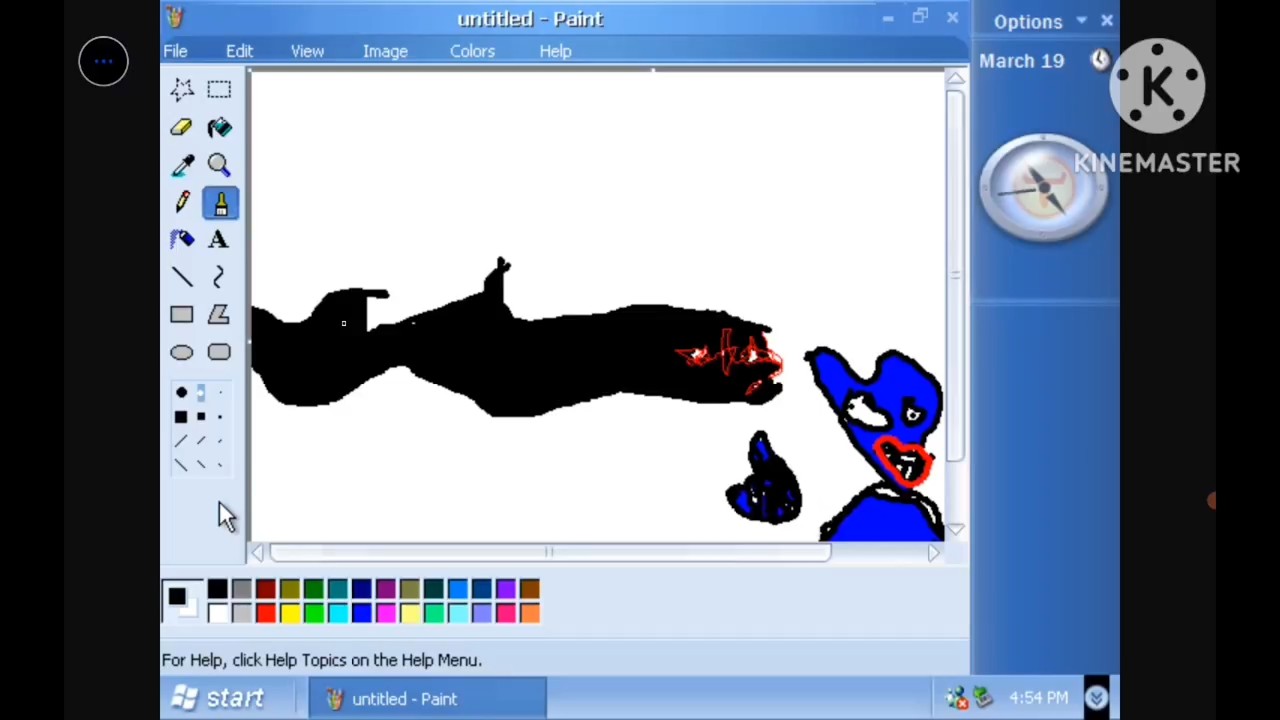1280x720 pixels.
Task: Click the vertical scrollbar down arrow
Action: pos(956,529)
